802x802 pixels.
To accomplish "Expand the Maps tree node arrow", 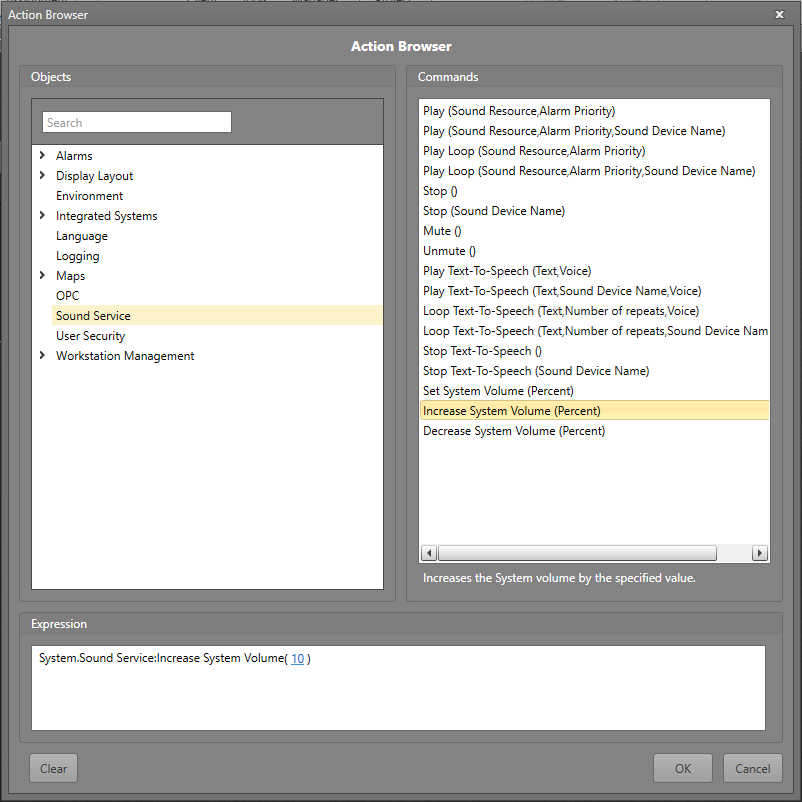I will pos(42,276).
